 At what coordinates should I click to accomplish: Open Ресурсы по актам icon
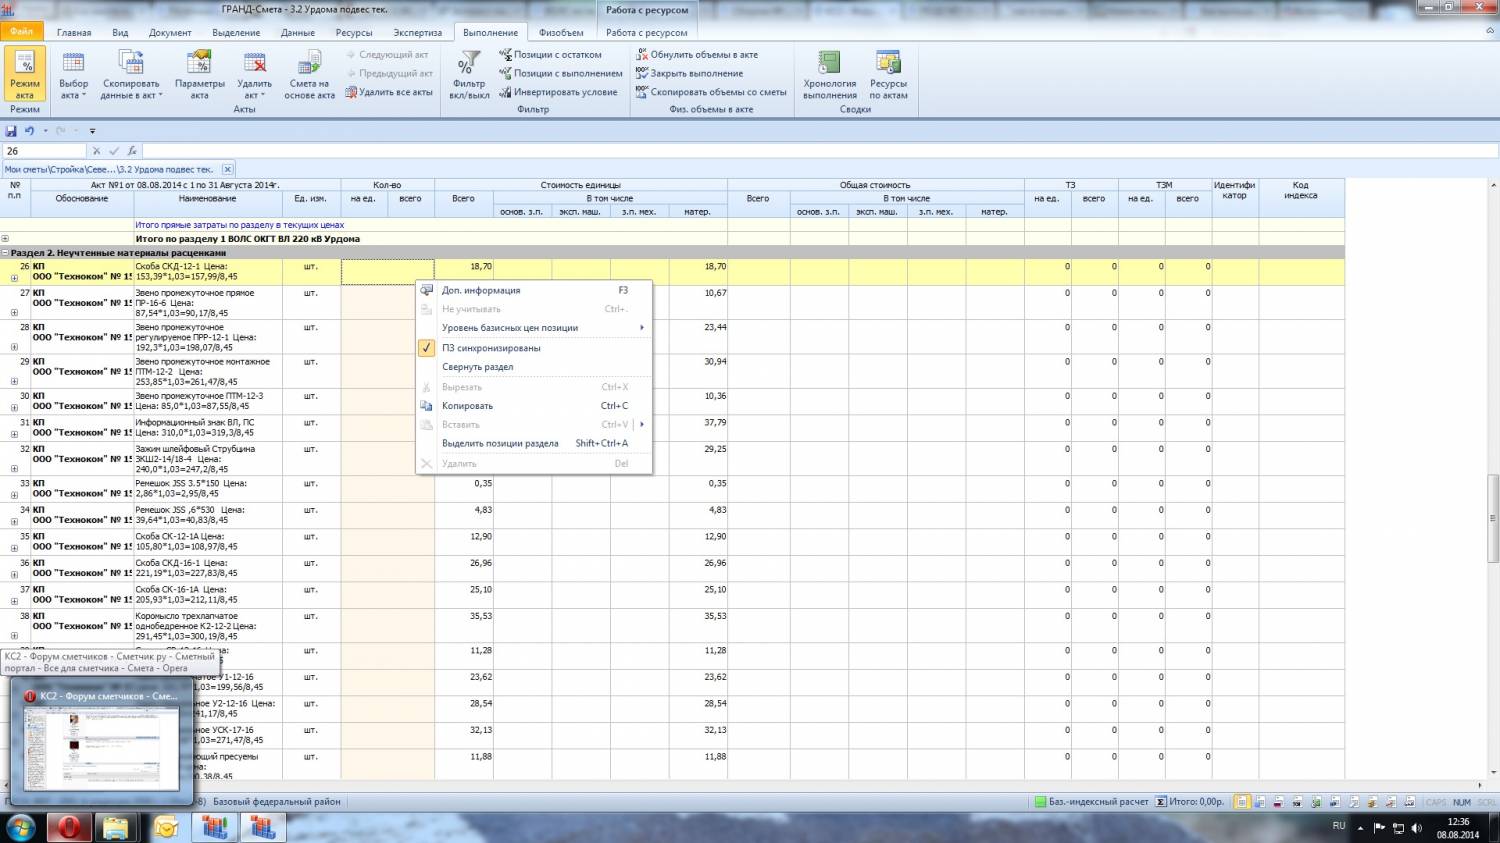point(888,74)
